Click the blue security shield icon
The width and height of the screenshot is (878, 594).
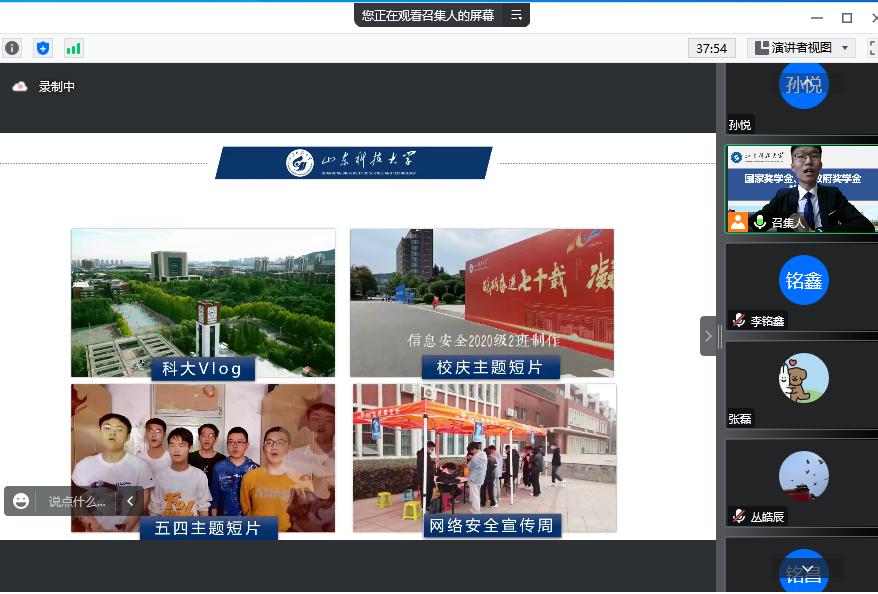pyautogui.click(x=43, y=48)
